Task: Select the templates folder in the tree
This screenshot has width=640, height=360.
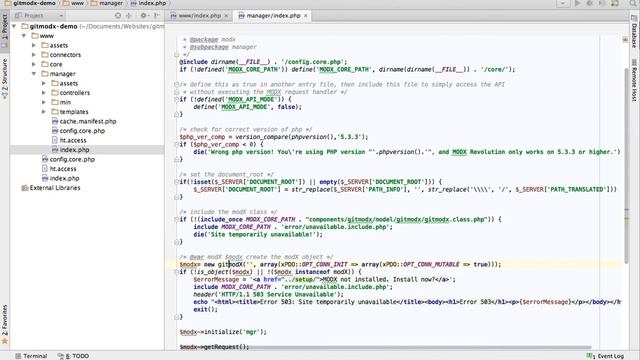Action: (x=70, y=112)
